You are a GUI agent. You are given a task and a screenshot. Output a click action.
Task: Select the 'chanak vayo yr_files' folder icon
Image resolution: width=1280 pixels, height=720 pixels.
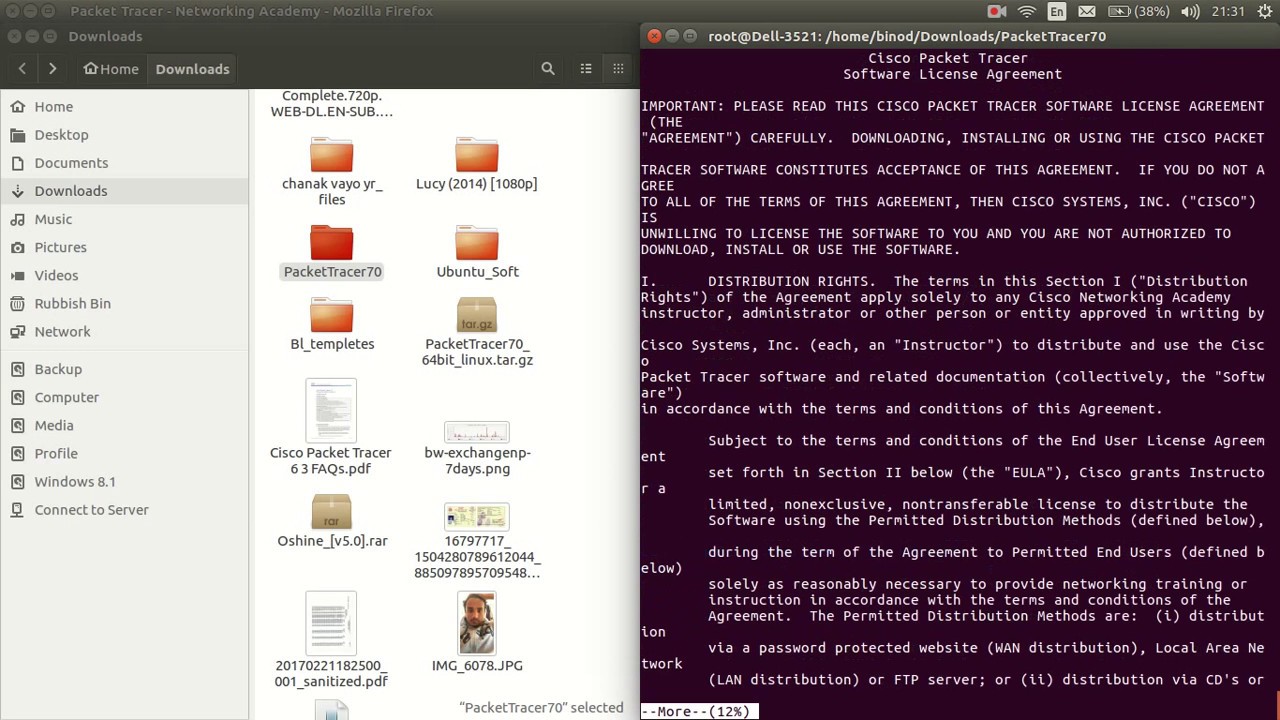click(331, 154)
